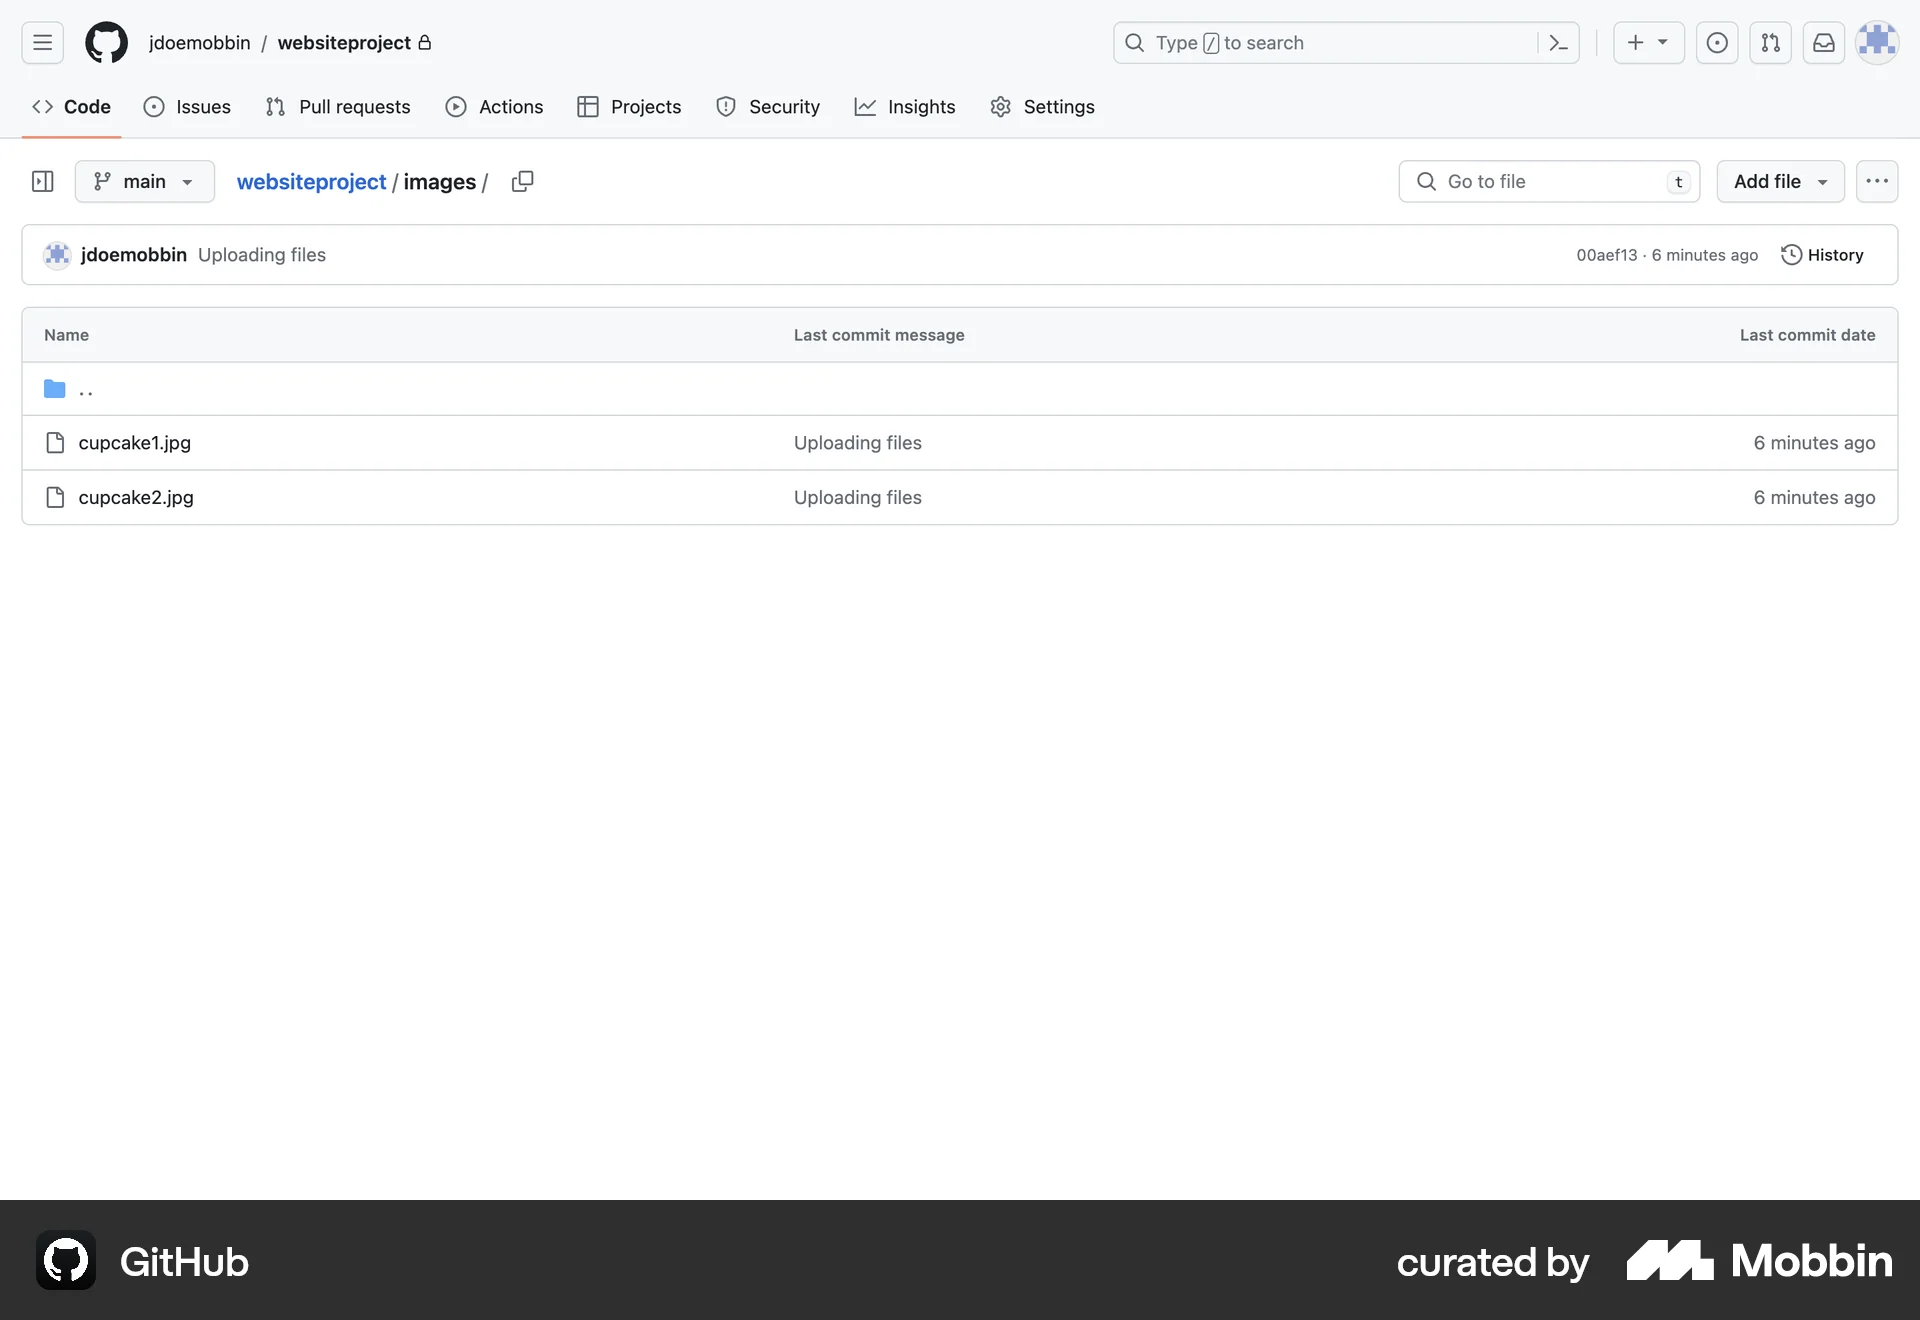This screenshot has width=1920, height=1320.
Task: Open the Add file dropdown
Action: (1780, 181)
